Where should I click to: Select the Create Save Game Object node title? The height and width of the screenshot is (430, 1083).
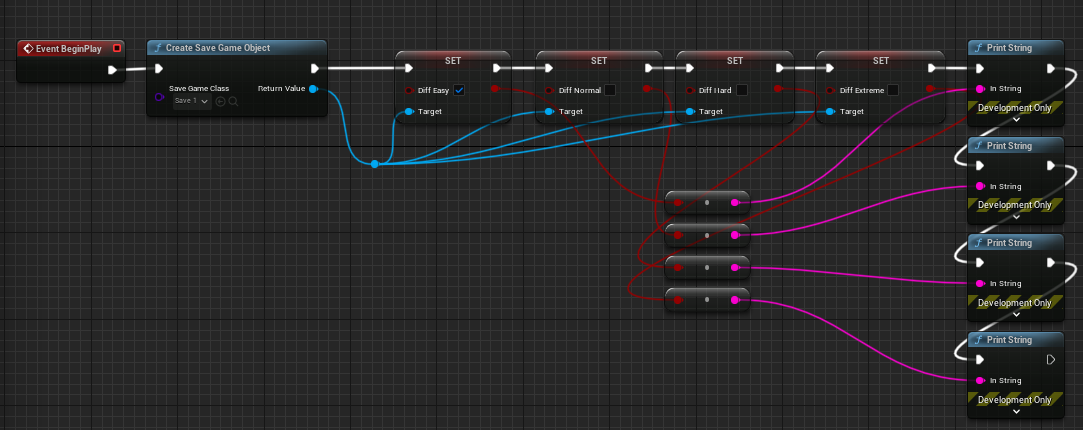point(218,48)
